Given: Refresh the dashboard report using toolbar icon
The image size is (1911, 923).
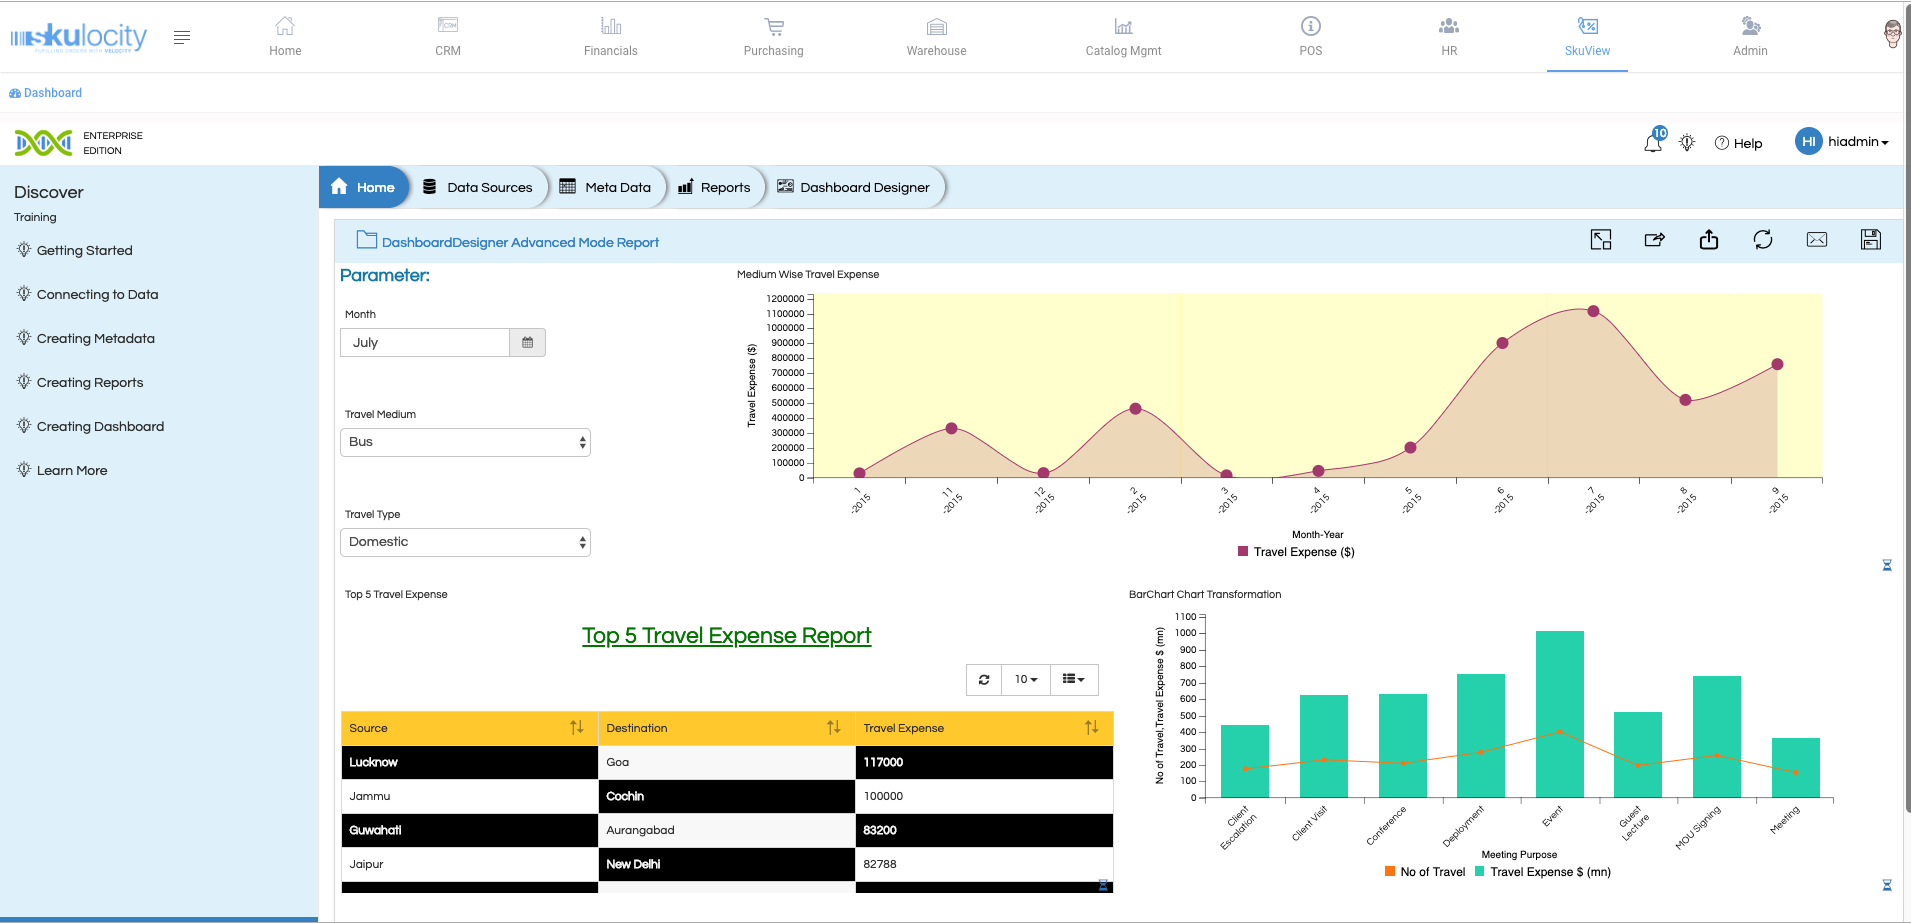Looking at the screenshot, I should [x=1762, y=240].
